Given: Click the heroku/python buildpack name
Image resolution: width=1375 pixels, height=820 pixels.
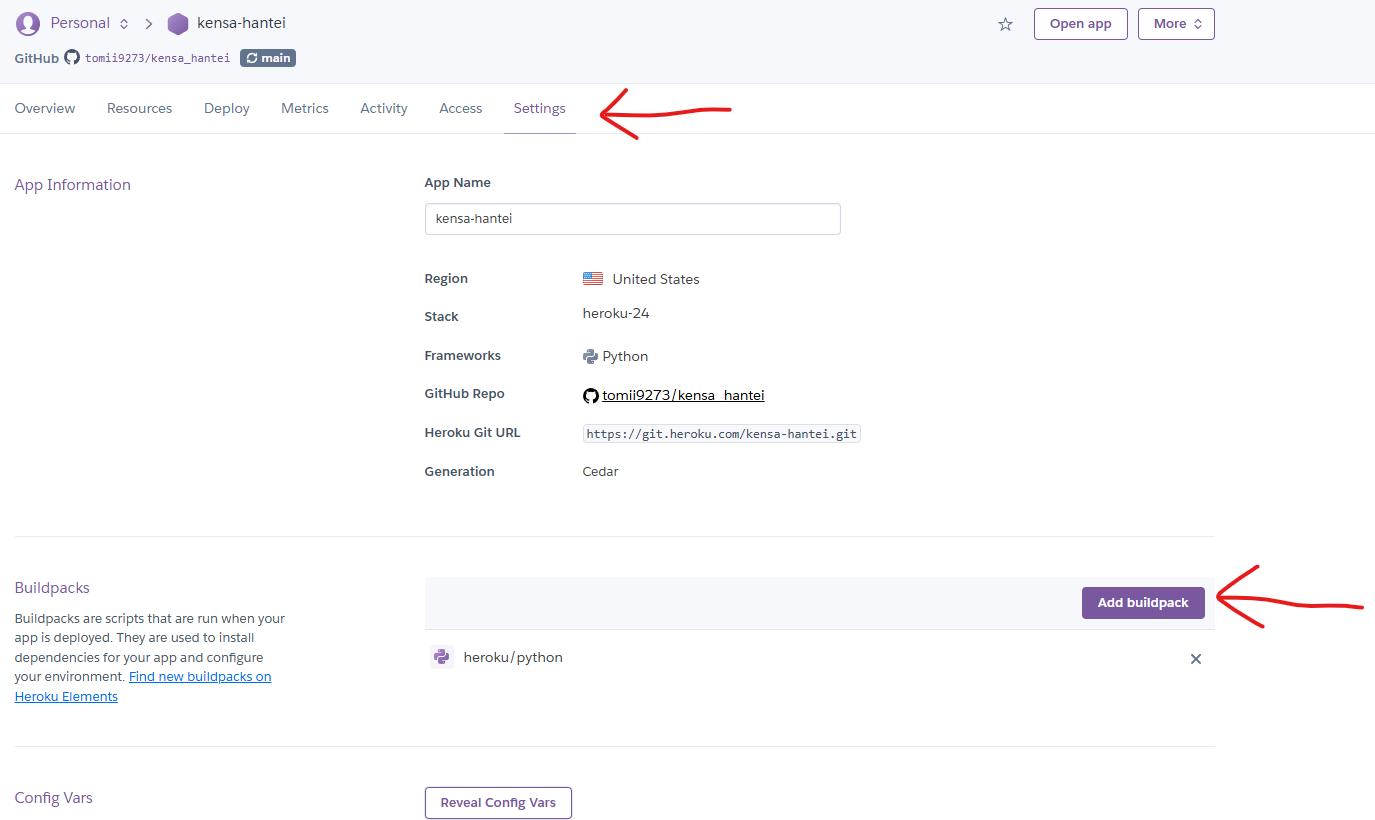Looking at the screenshot, I should [x=513, y=657].
